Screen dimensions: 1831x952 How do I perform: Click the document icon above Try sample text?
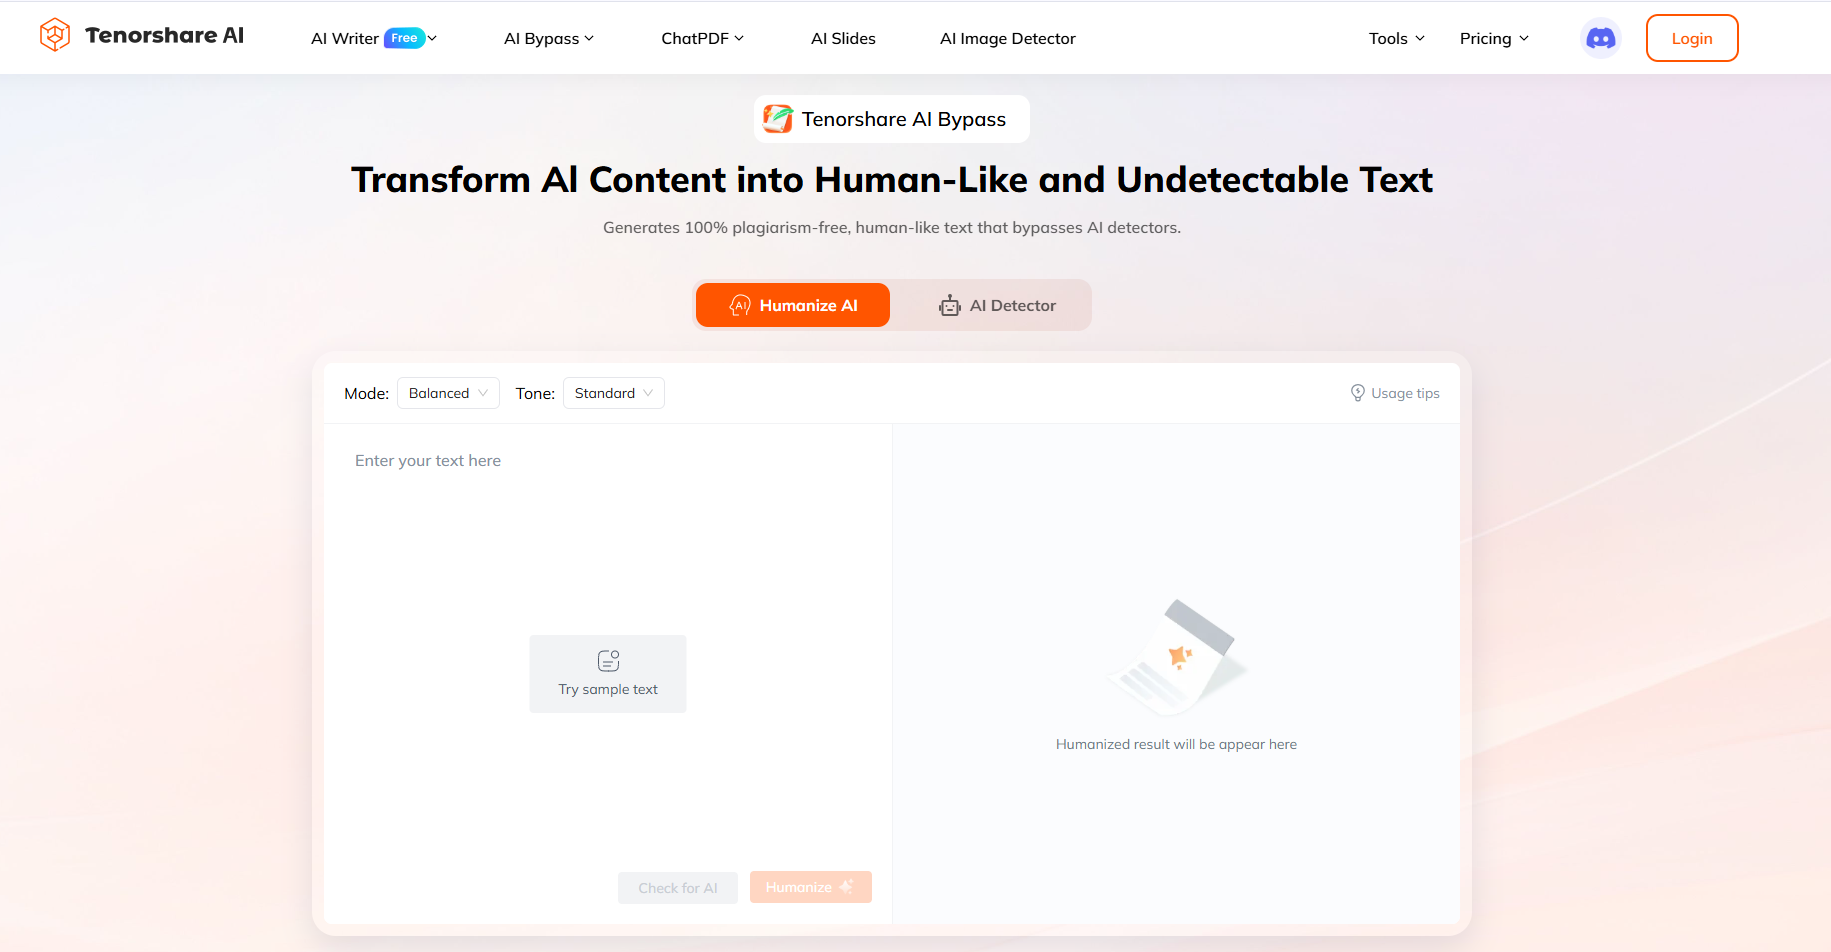pyautogui.click(x=607, y=659)
